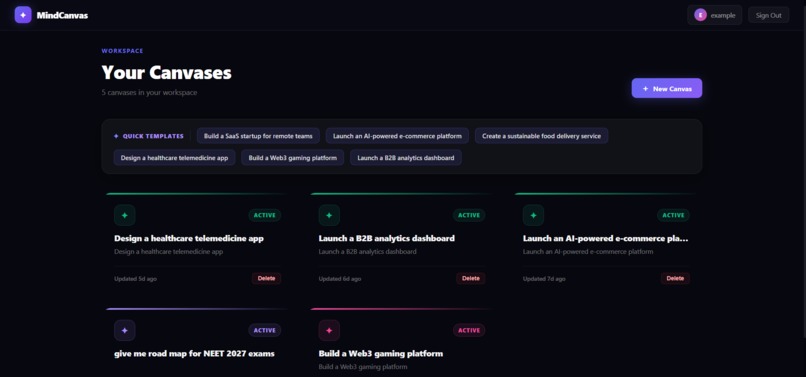Click the Your Canvases heading
This screenshot has height=377, width=806.
point(167,73)
